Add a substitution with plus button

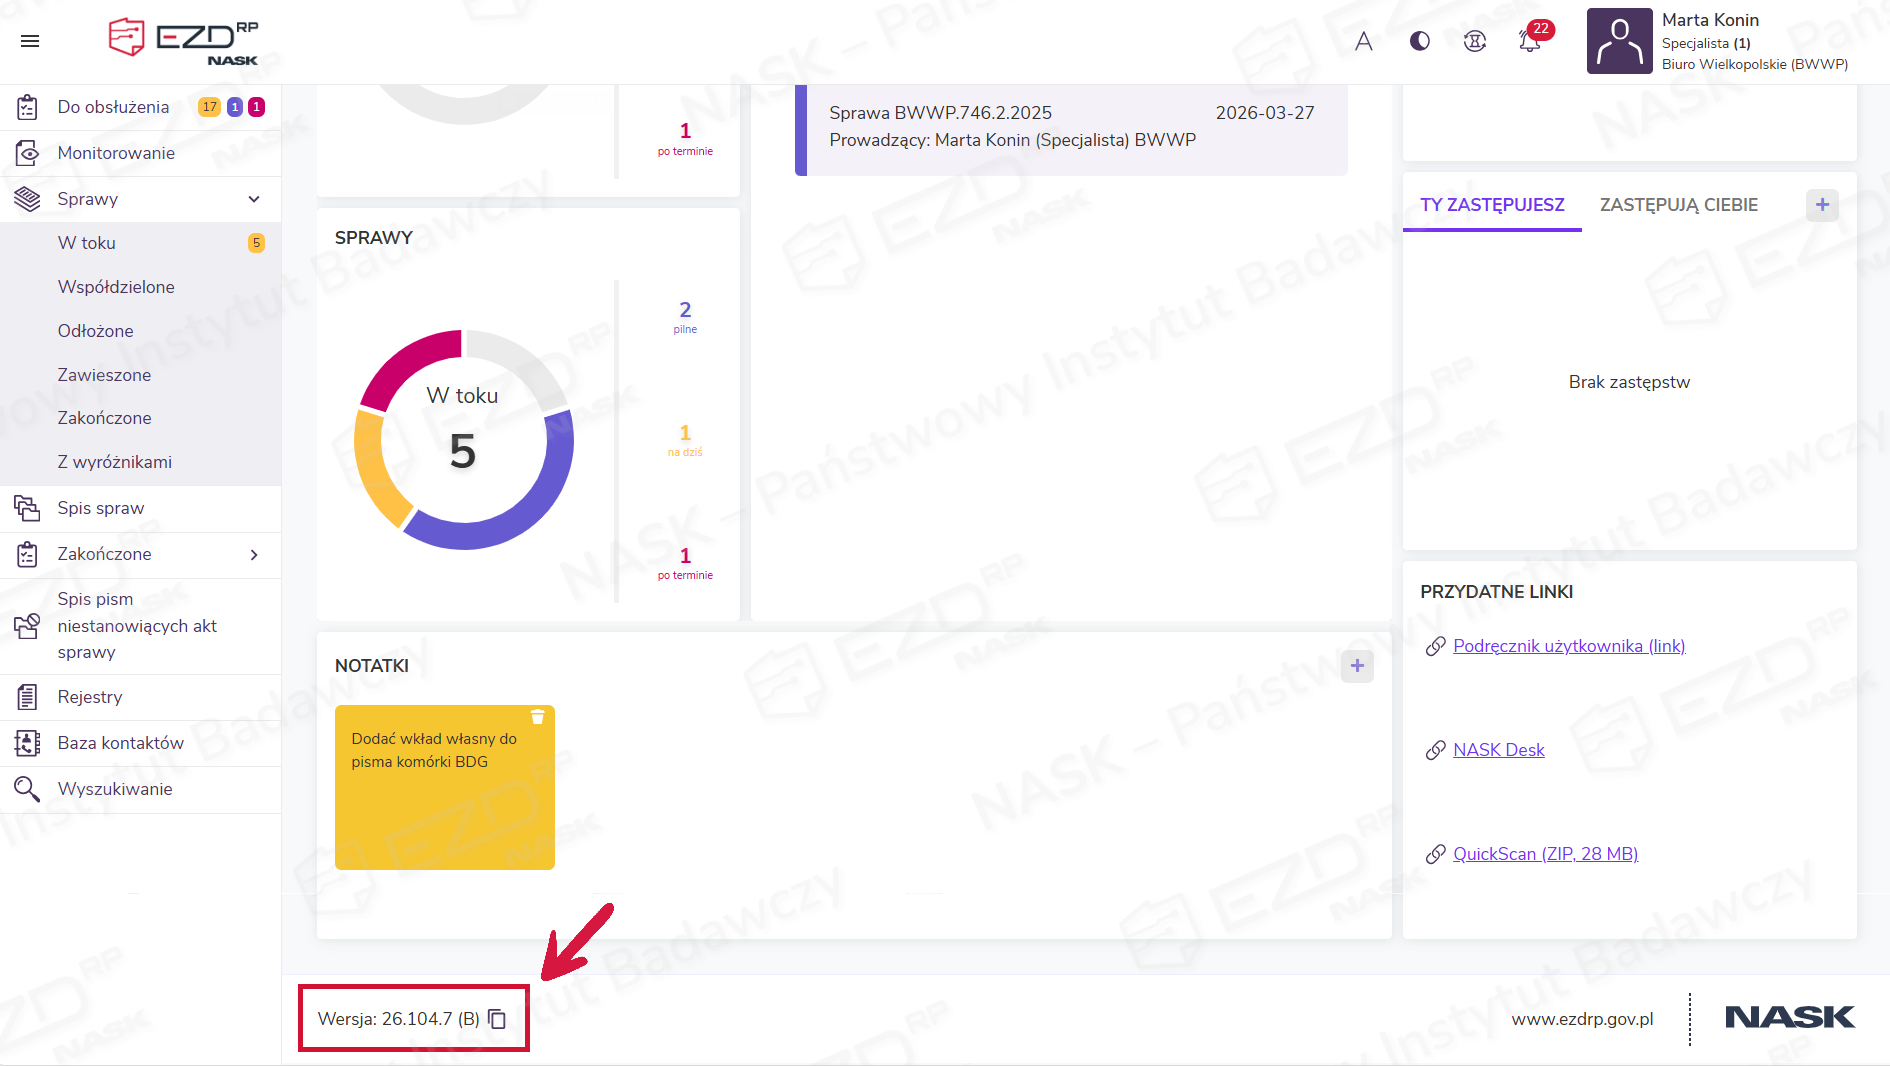tap(1822, 205)
